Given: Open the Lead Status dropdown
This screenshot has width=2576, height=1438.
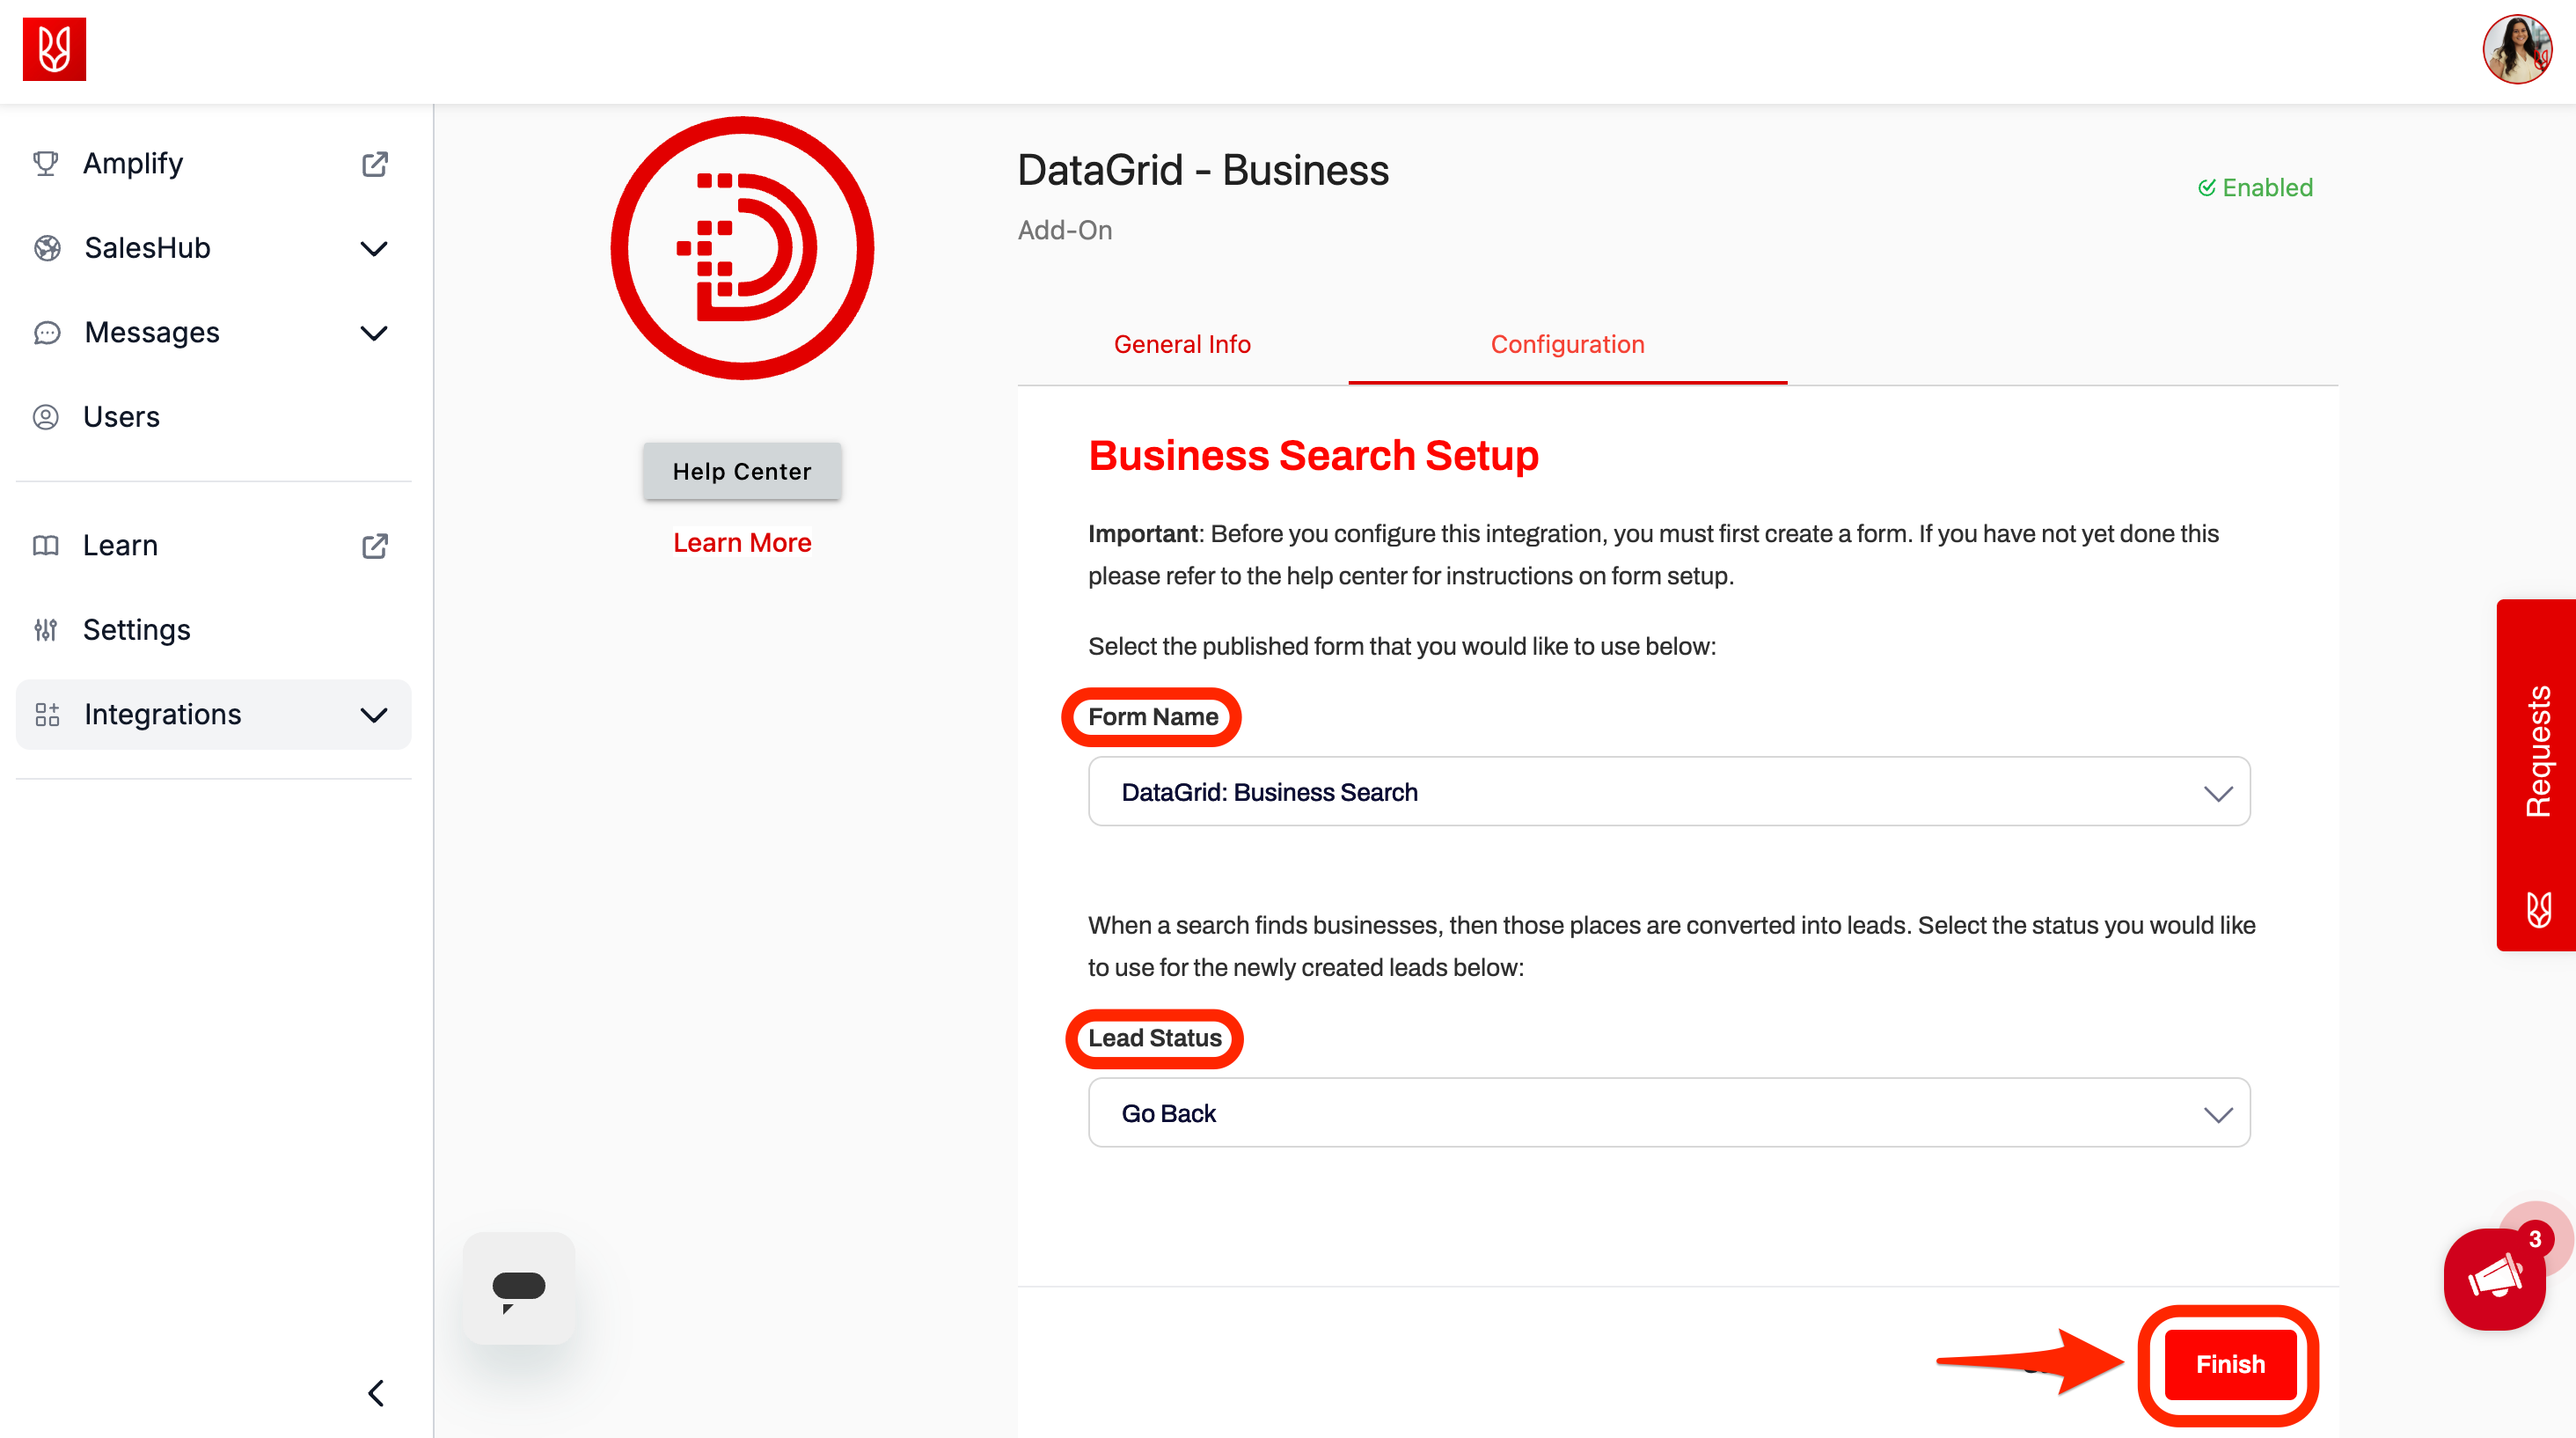Looking at the screenshot, I should 1668,1113.
